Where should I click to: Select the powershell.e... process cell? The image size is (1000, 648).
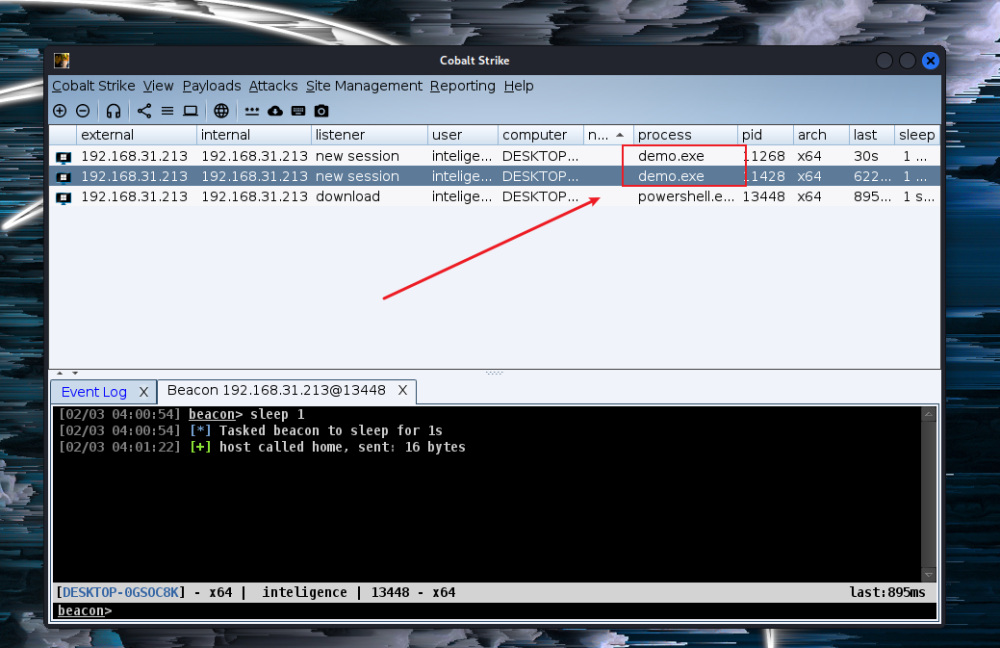coord(686,196)
